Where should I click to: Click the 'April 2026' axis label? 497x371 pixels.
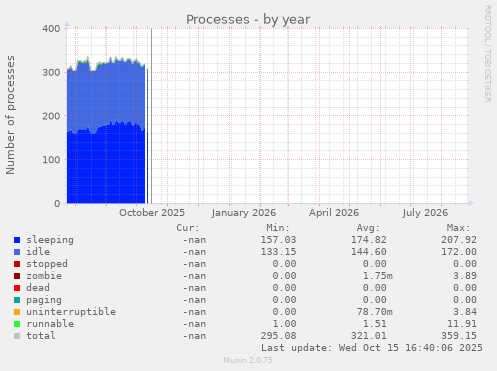click(x=334, y=213)
